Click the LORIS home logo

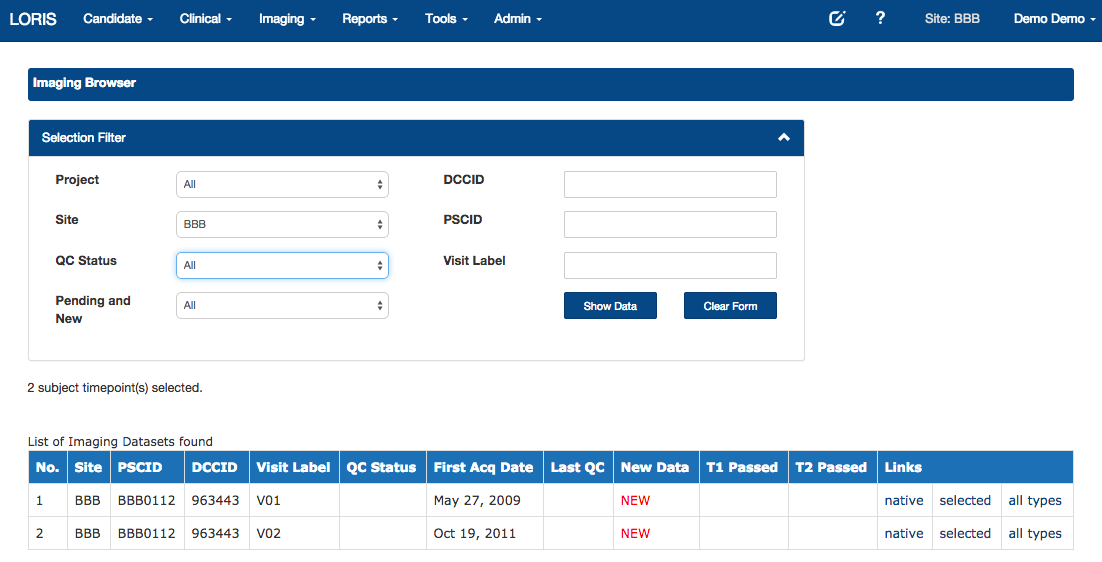coord(33,19)
